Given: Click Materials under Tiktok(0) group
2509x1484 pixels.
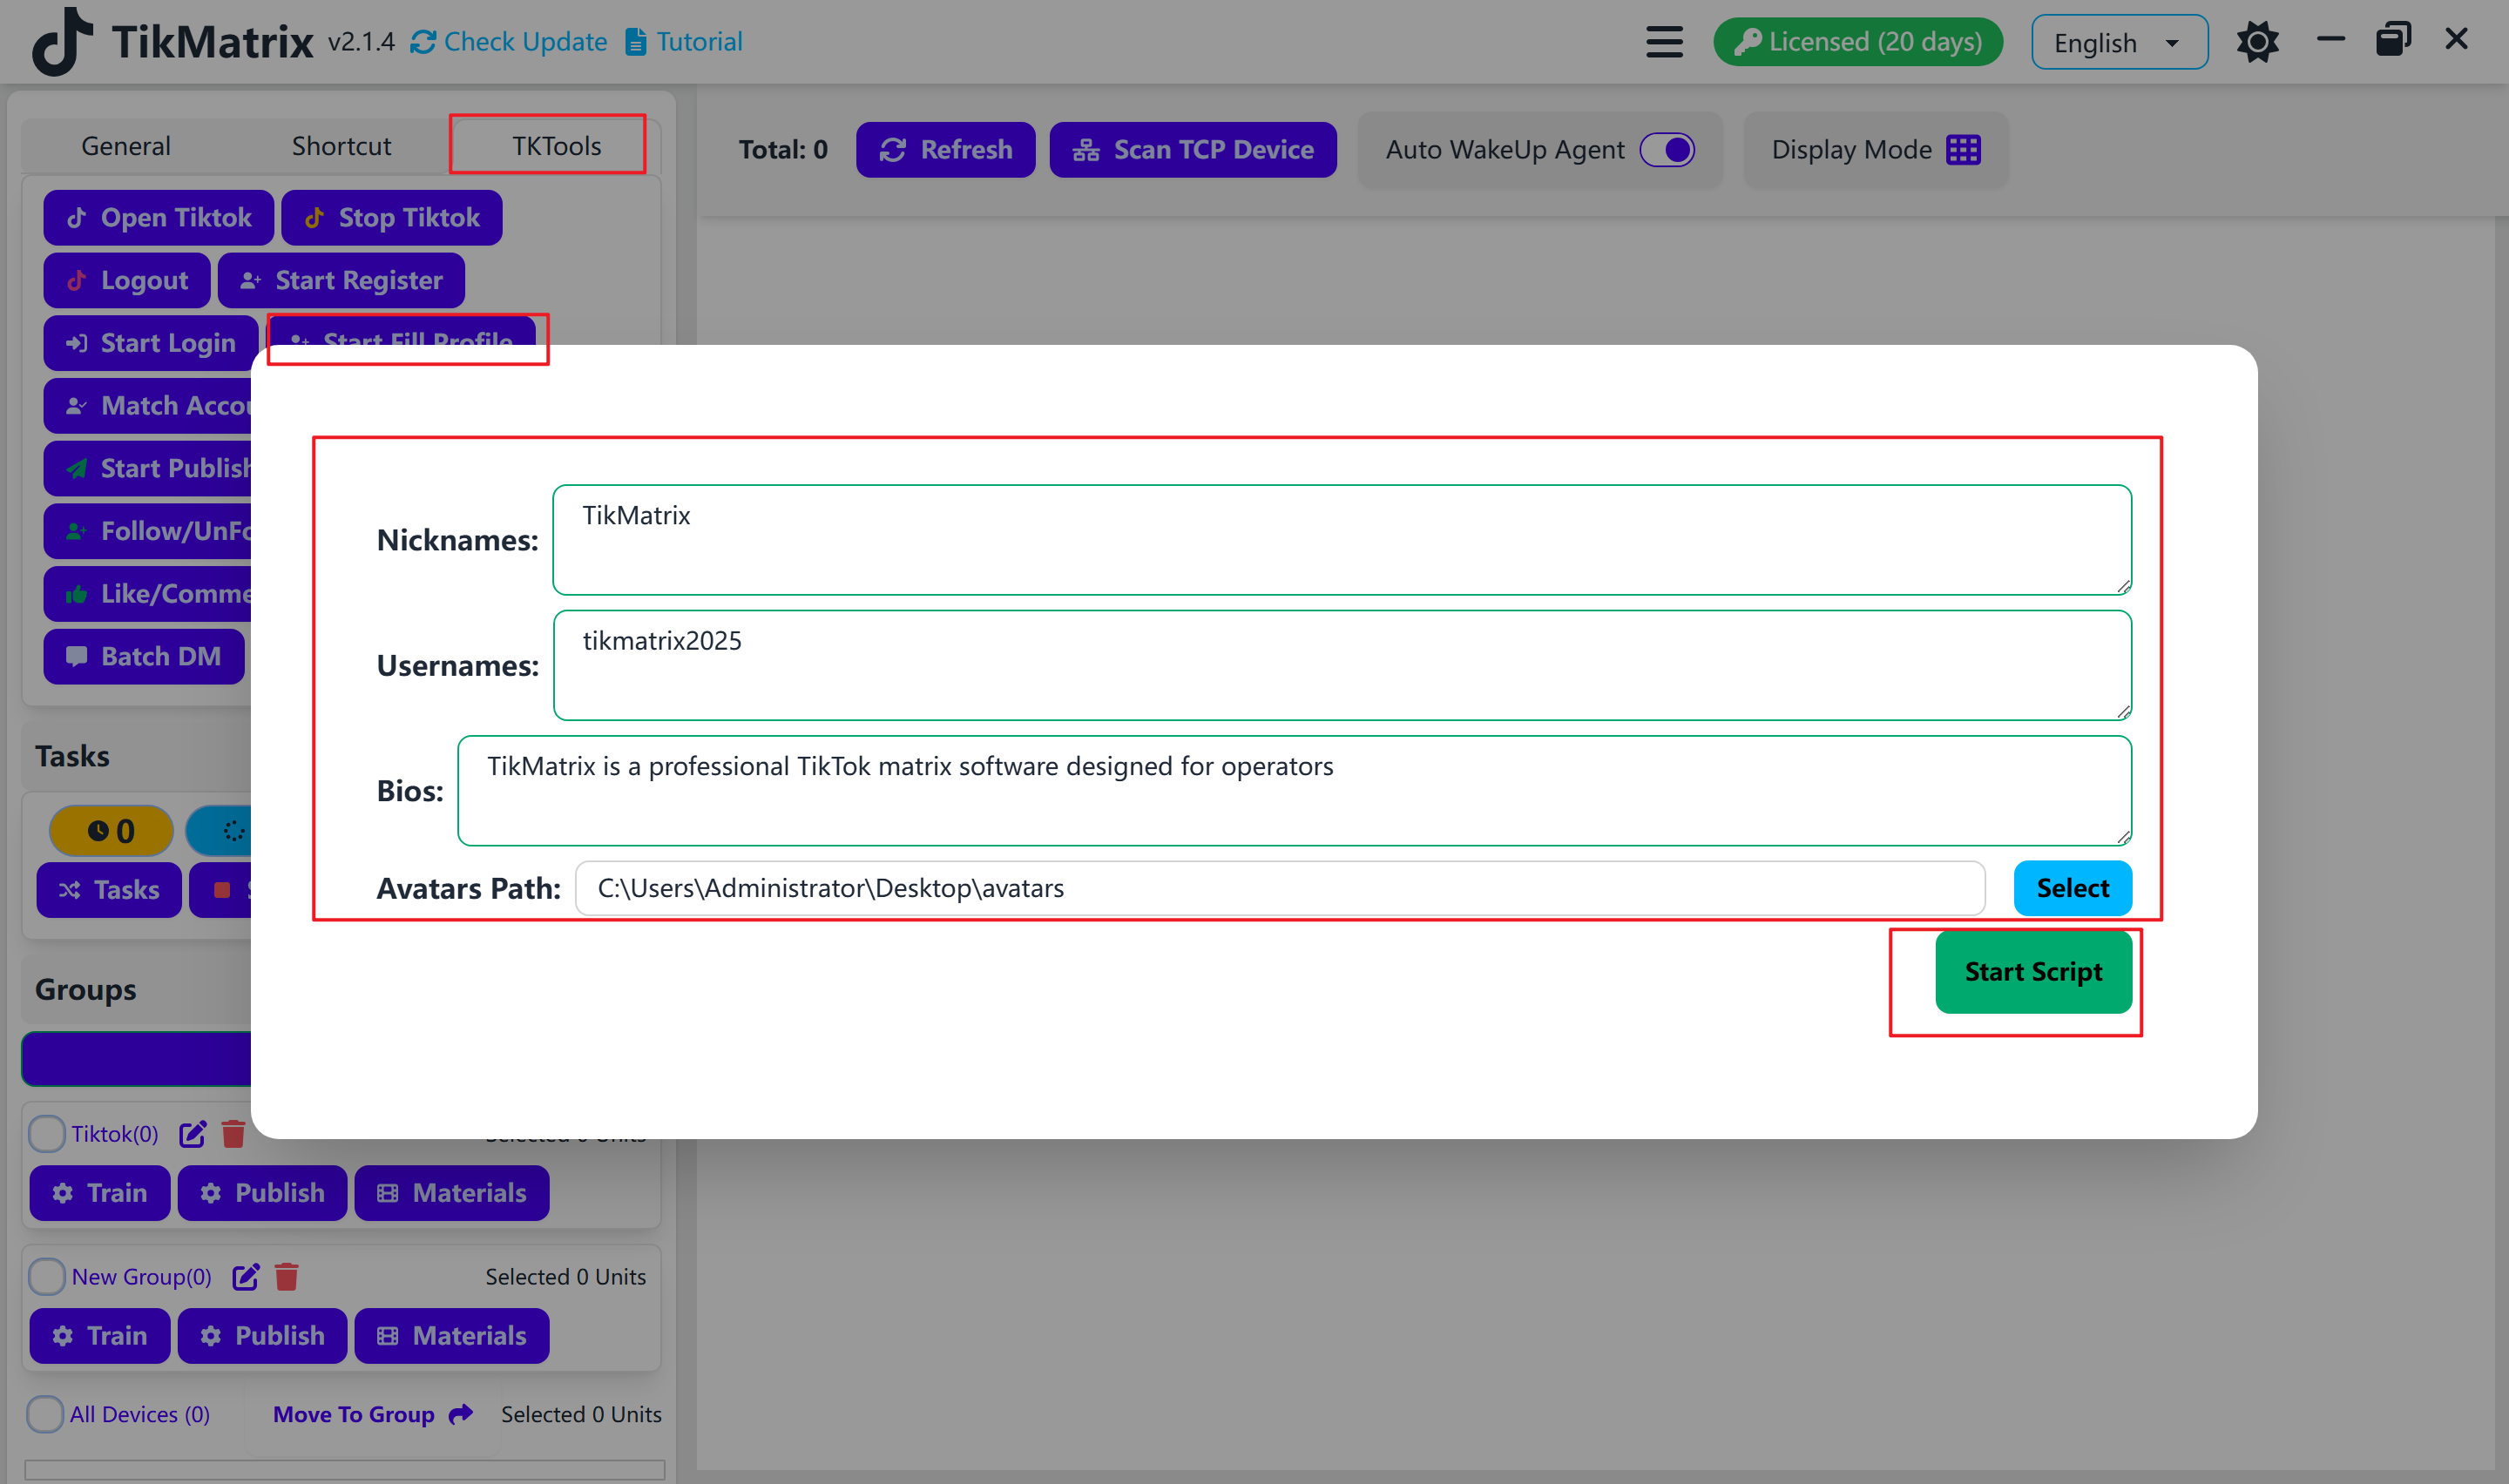Looking at the screenshot, I should coord(452,1193).
